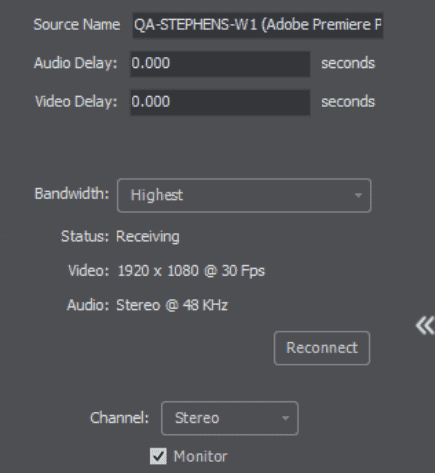The width and height of the screenshot is (435, 473).
Task: Click the Source Name label
Action: point(77,25)
